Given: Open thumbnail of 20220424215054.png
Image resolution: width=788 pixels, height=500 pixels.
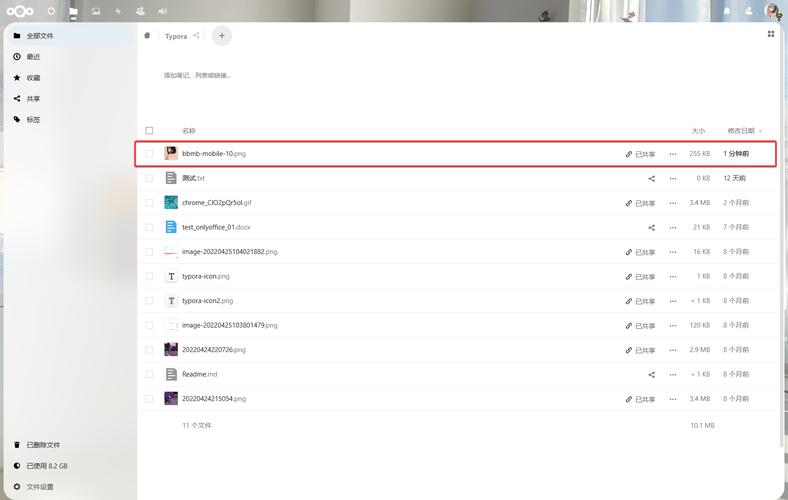Looking at the screenshot, I should pyautogui.click(x=171, y=398).
